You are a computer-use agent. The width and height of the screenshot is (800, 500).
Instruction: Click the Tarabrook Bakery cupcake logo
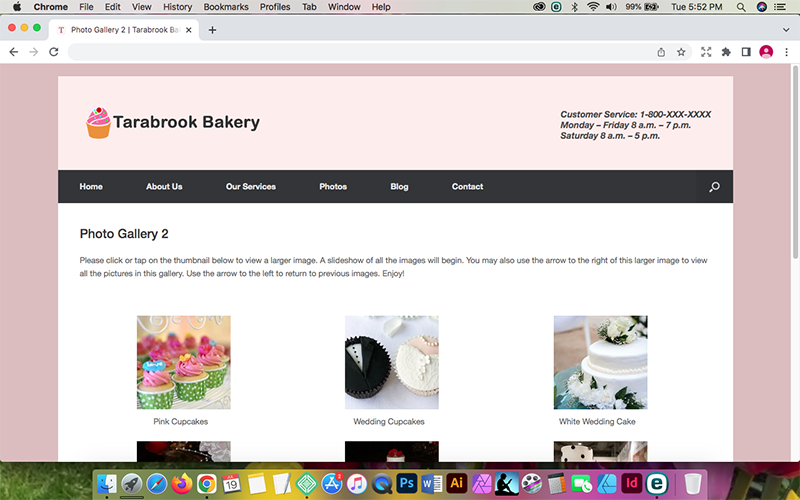click(98, 122)
